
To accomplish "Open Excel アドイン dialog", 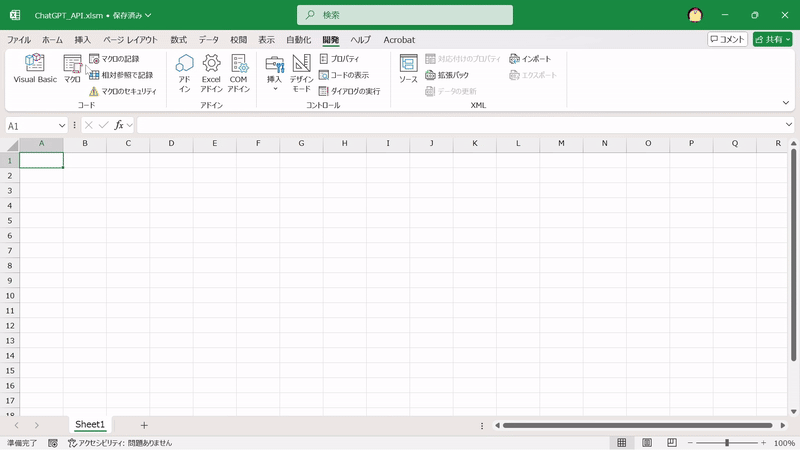I will click(x=211, y=72).
